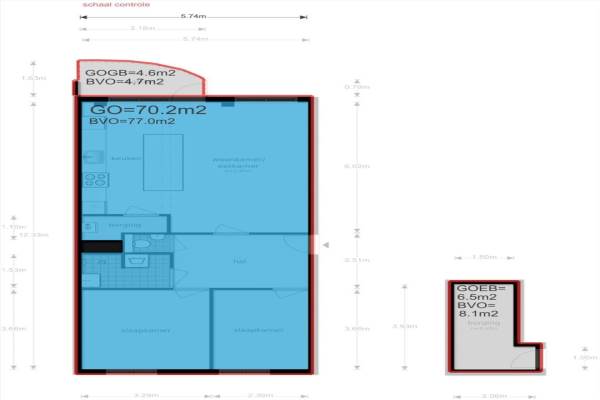Click the entrance arrow on right wall
The width and height of the screenshot is (600, 400).
(319, 243)
